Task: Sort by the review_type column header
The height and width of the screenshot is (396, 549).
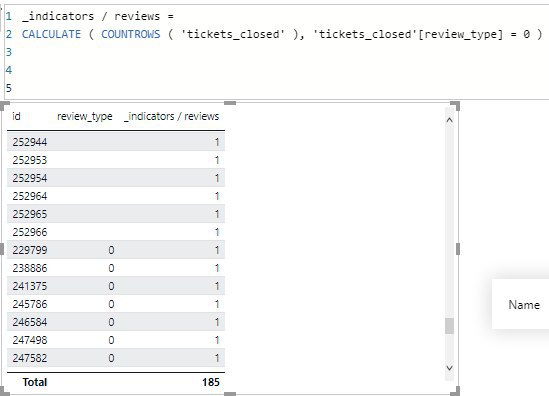Action: pyautogui.click(x=85, y=116)
